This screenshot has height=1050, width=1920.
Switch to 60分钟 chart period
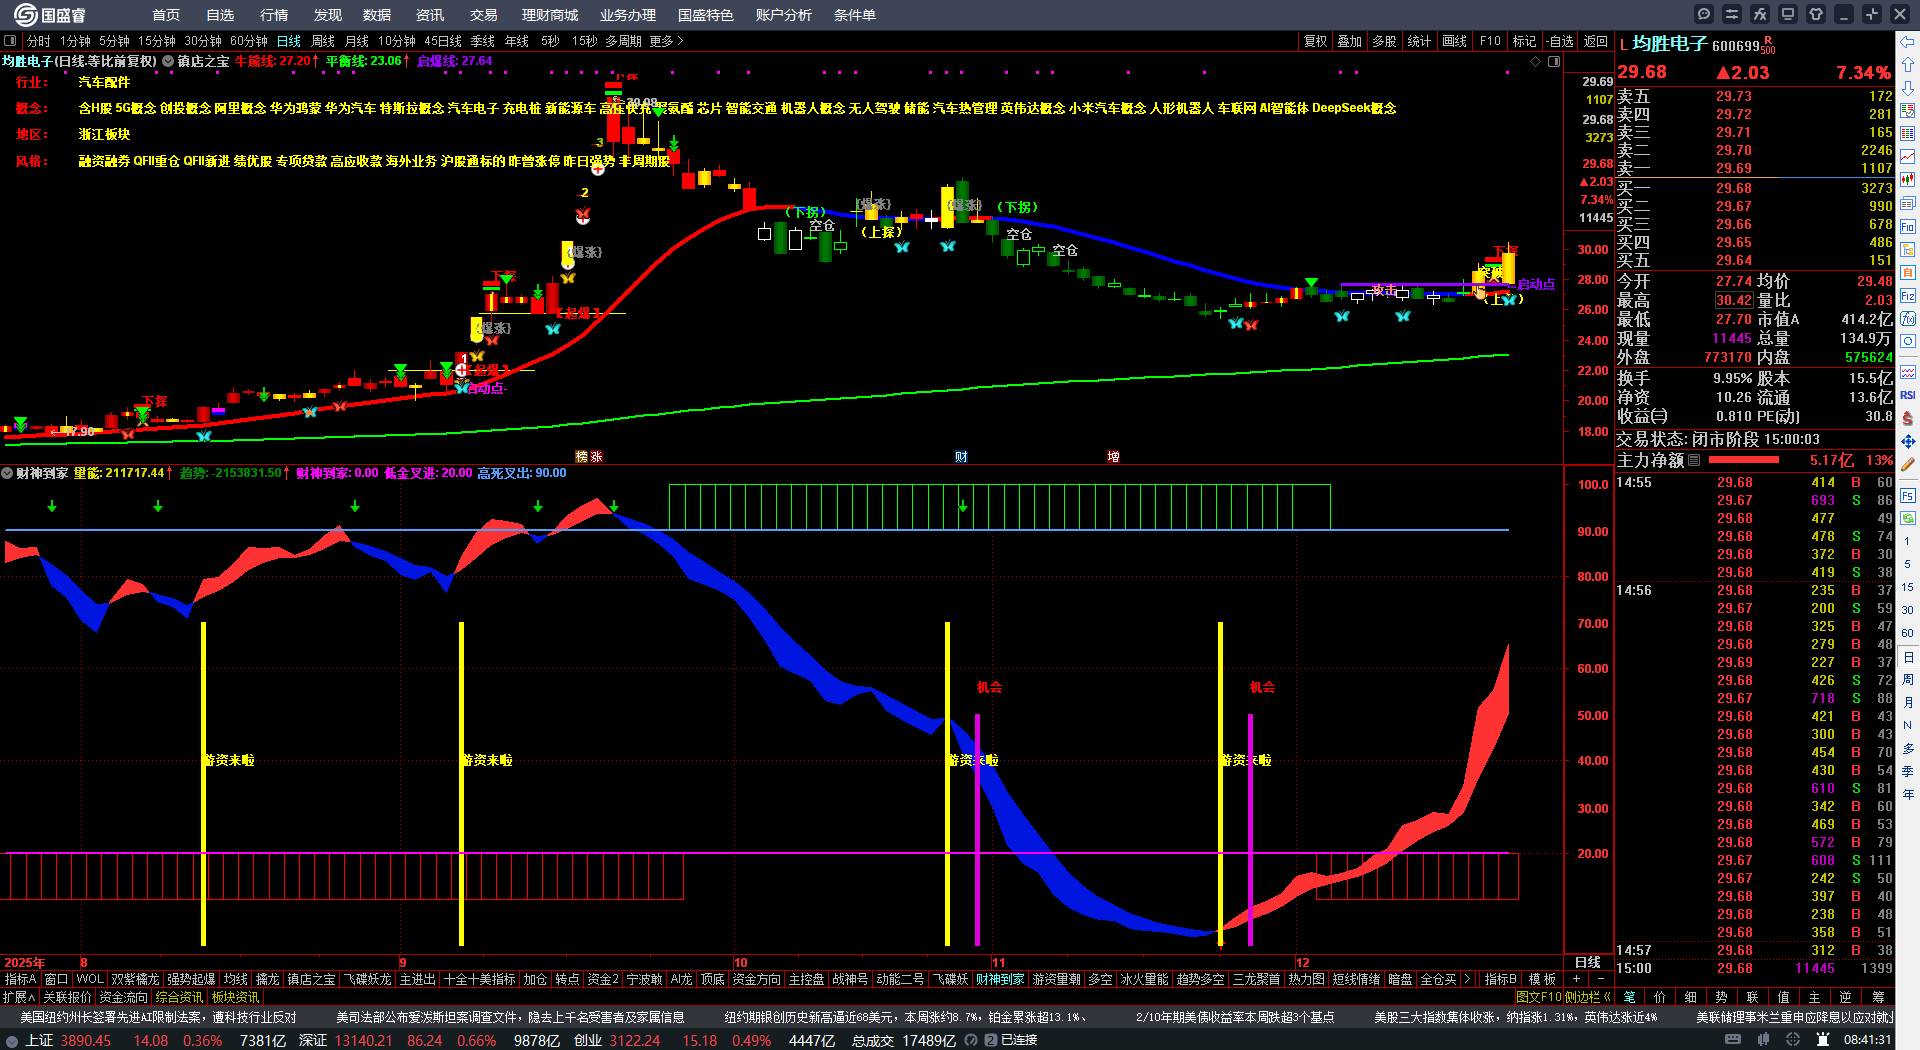click(x=249, y=41)
